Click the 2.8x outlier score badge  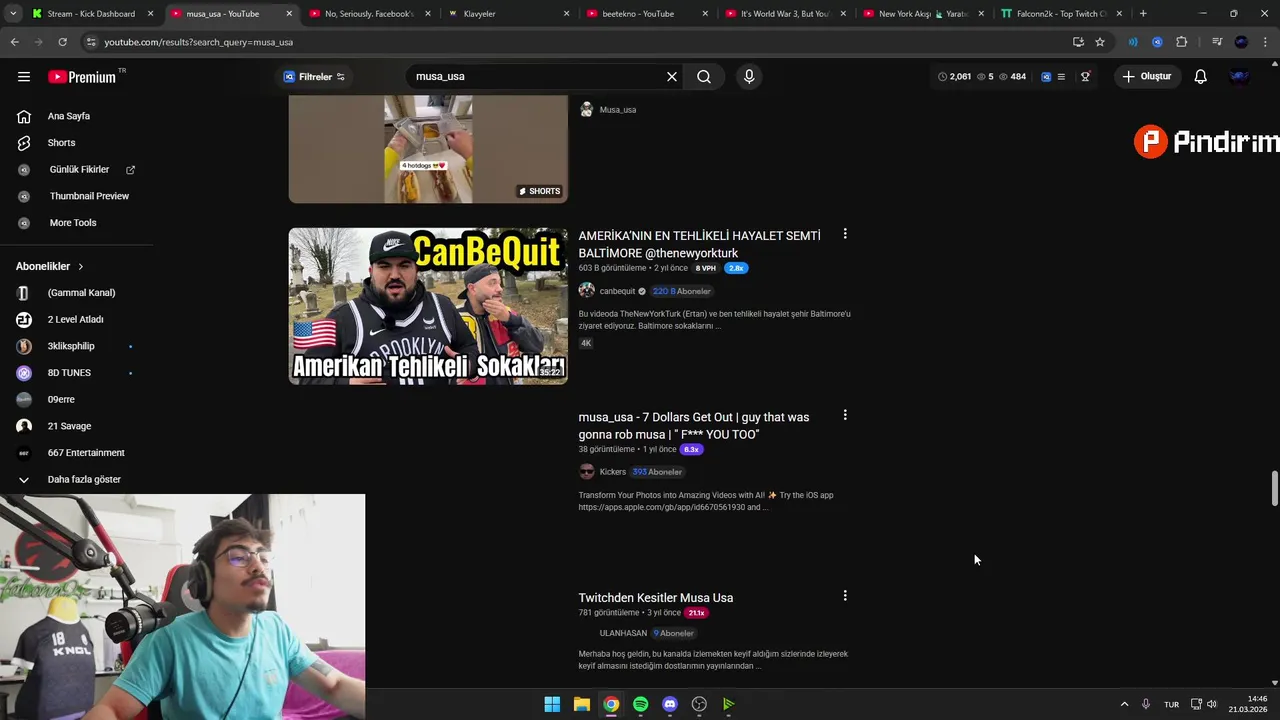pyautogui.click(x=736, y=268)
